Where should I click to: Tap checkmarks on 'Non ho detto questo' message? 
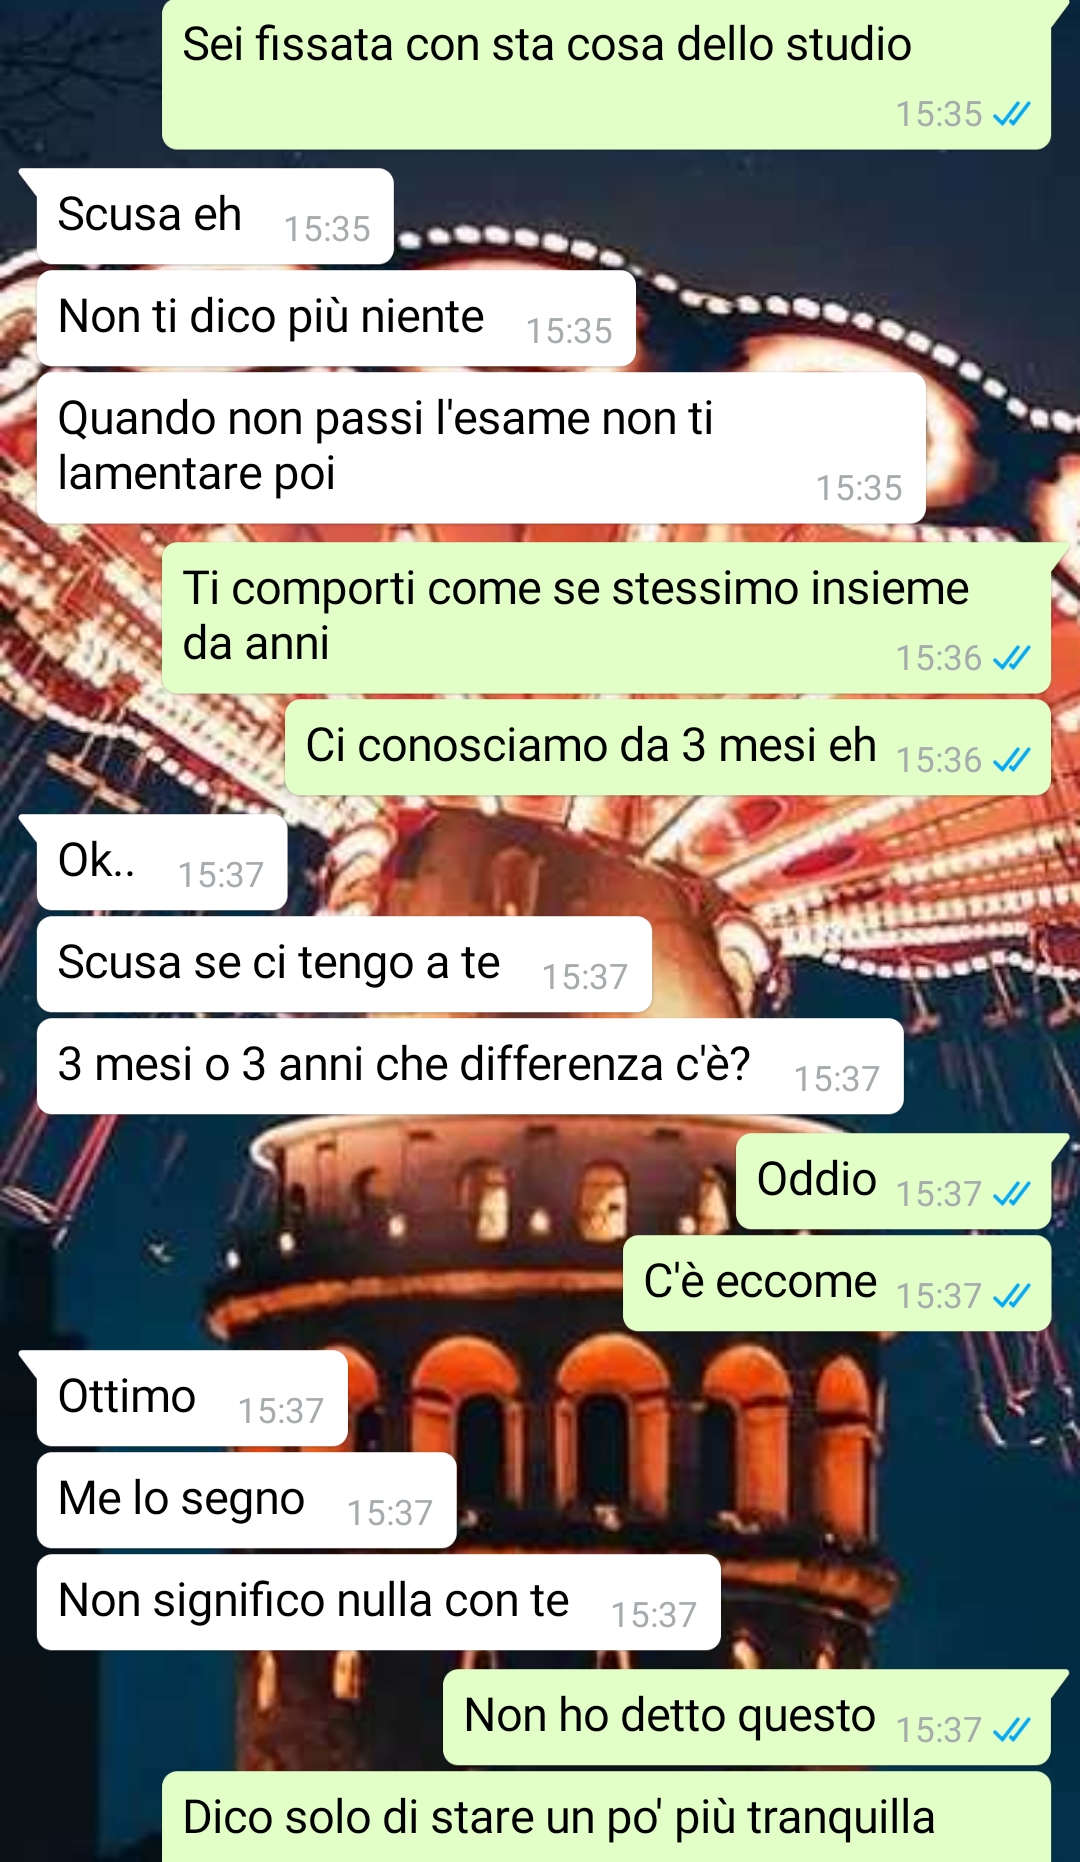(1011, 1730)
